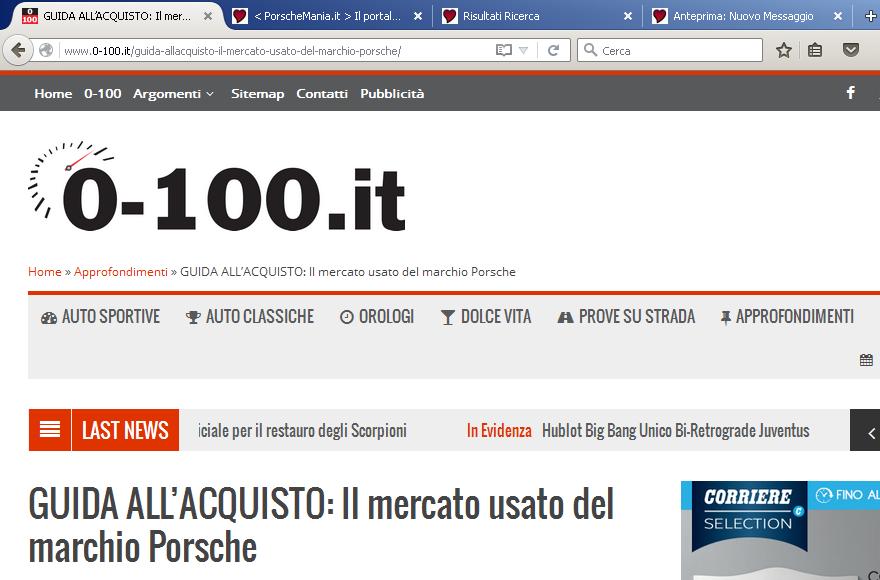Screen dimensions: 880x580
Task: Click the globe site identity icon
Action: point(46,51)
